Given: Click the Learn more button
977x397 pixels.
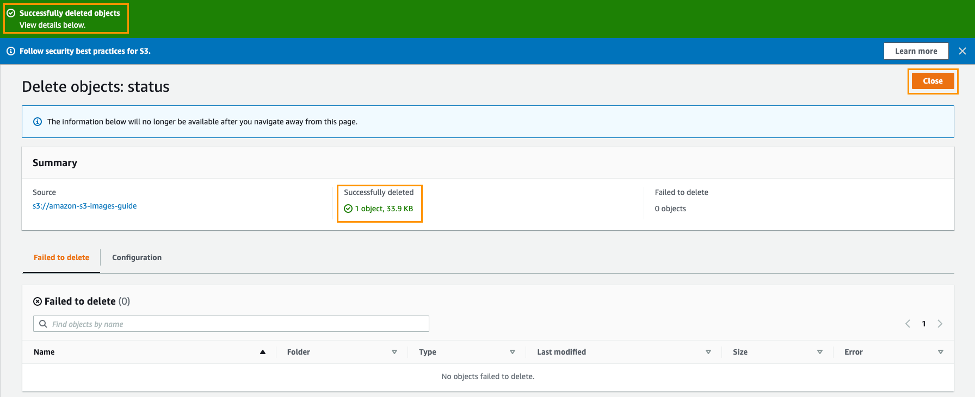Looking at the screenshot, I should pyautogui.click(x=915, y=51).
